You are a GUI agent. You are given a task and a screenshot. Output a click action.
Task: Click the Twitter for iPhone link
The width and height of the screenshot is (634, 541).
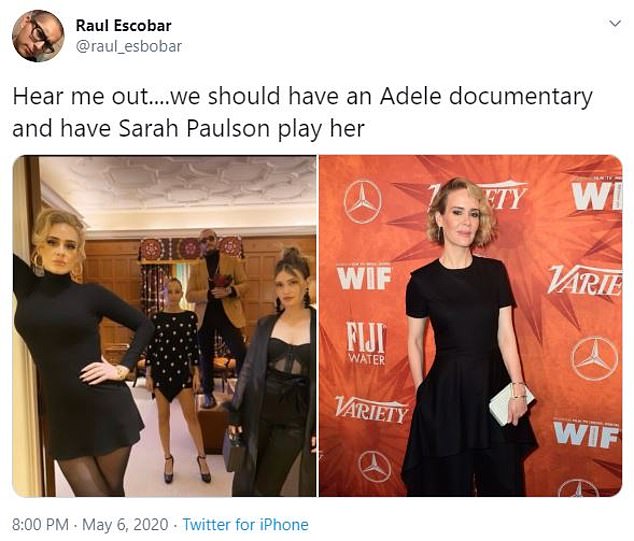click(245, 525)
